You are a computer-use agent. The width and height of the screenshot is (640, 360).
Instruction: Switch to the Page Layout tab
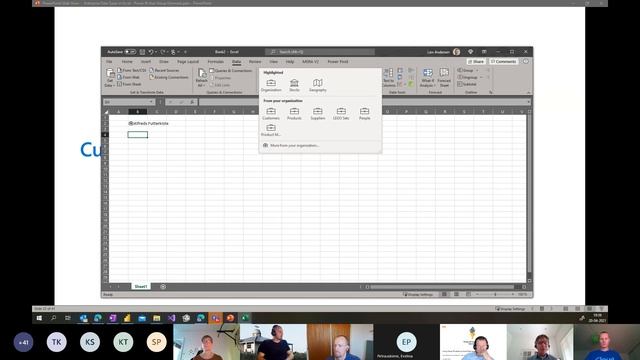(x=188, y=62)
